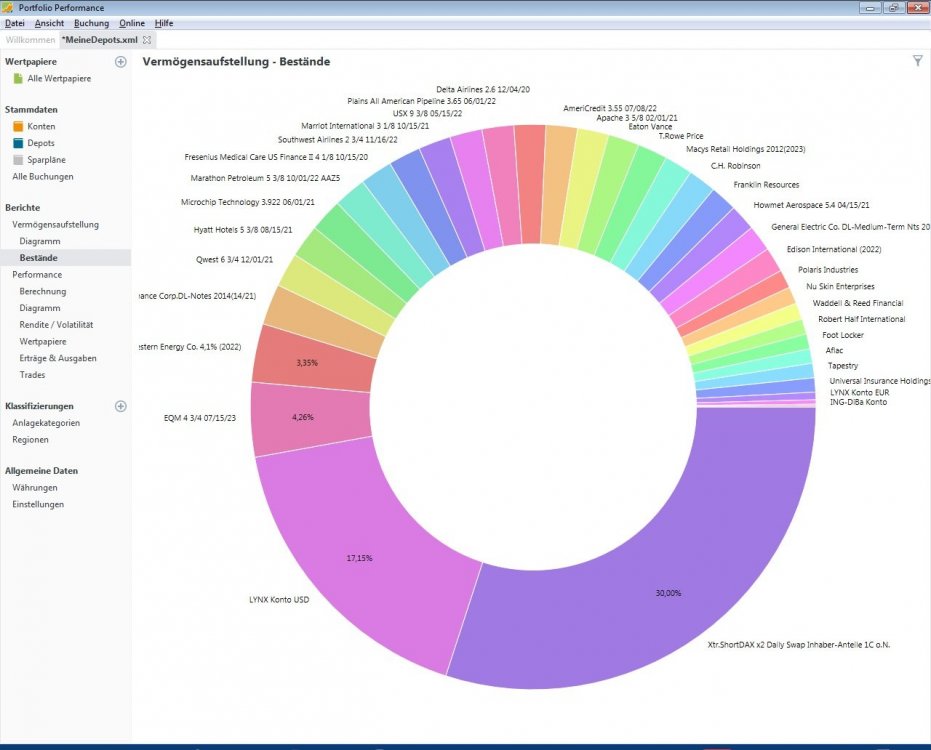Click the orange Konten icon
Viewport: 931px width, 750px height.
[x=18, y=127]
